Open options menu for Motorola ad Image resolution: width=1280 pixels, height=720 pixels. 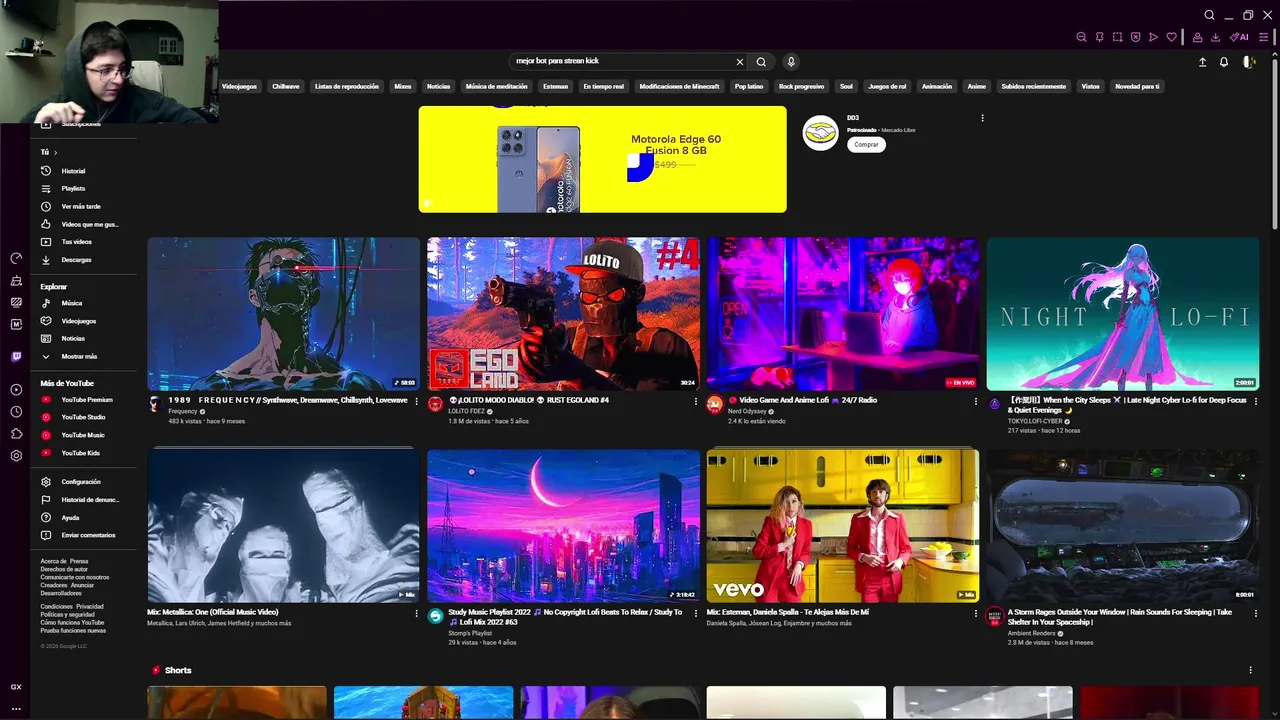[982, 118]
